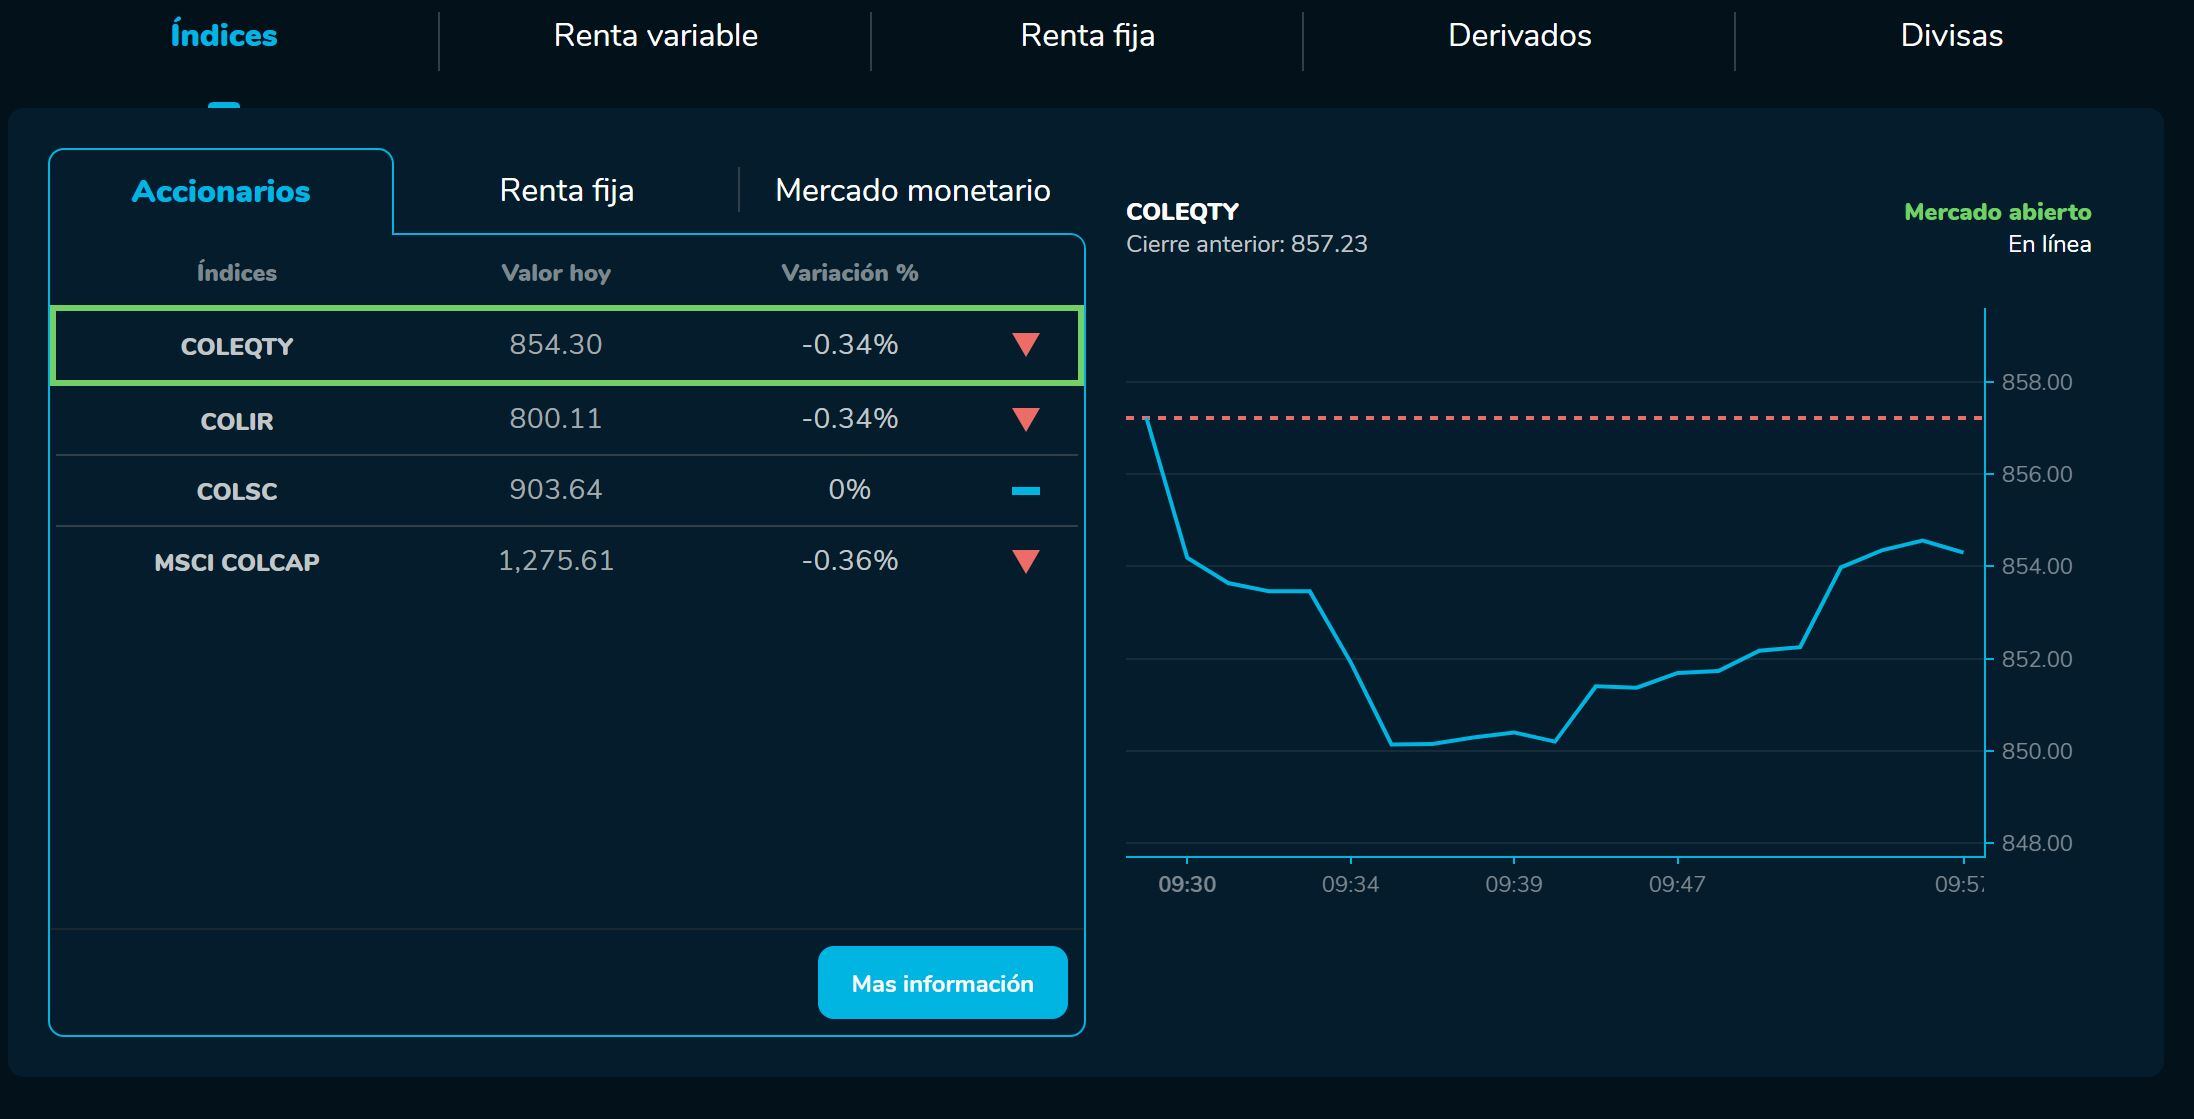Screen dimensions: 2194x1119
Task: Open the Renta variable section
Action: coord(657,35)
